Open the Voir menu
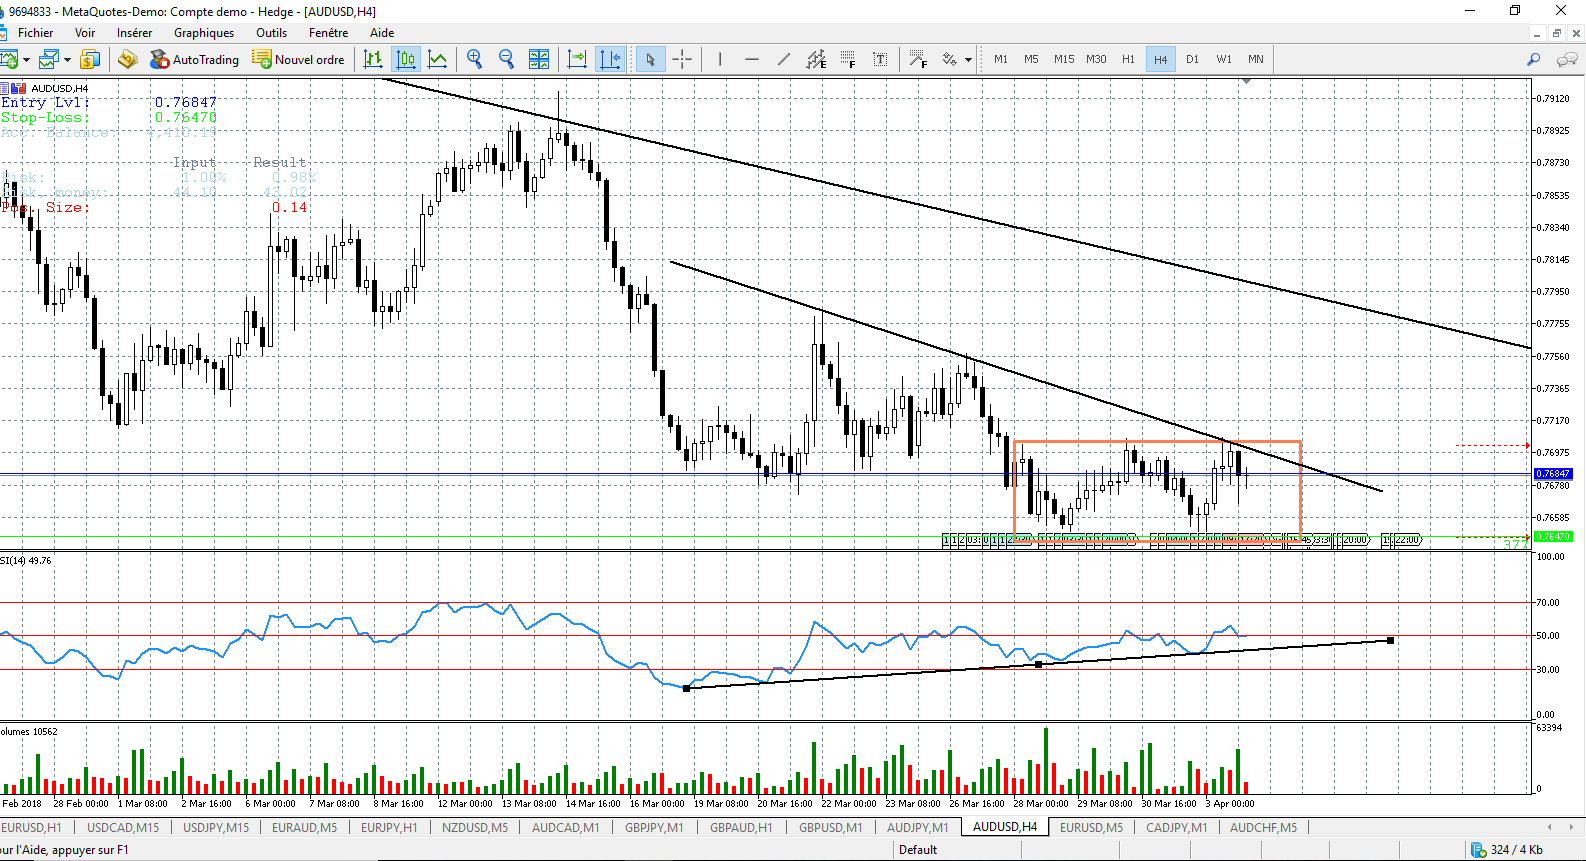The height and width of the screenshot is (861, 1586). pos(85,33)
